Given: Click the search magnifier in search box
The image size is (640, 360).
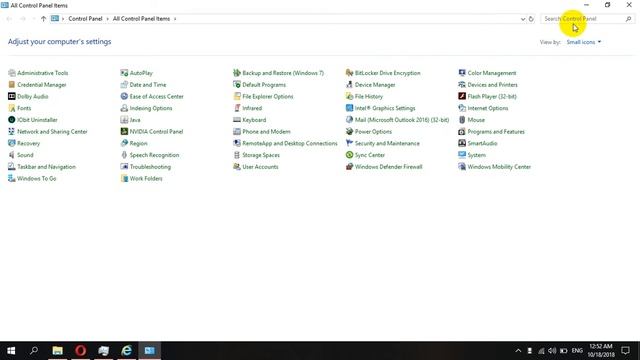Looking at the screenshot, I should (x=629, y=19).
